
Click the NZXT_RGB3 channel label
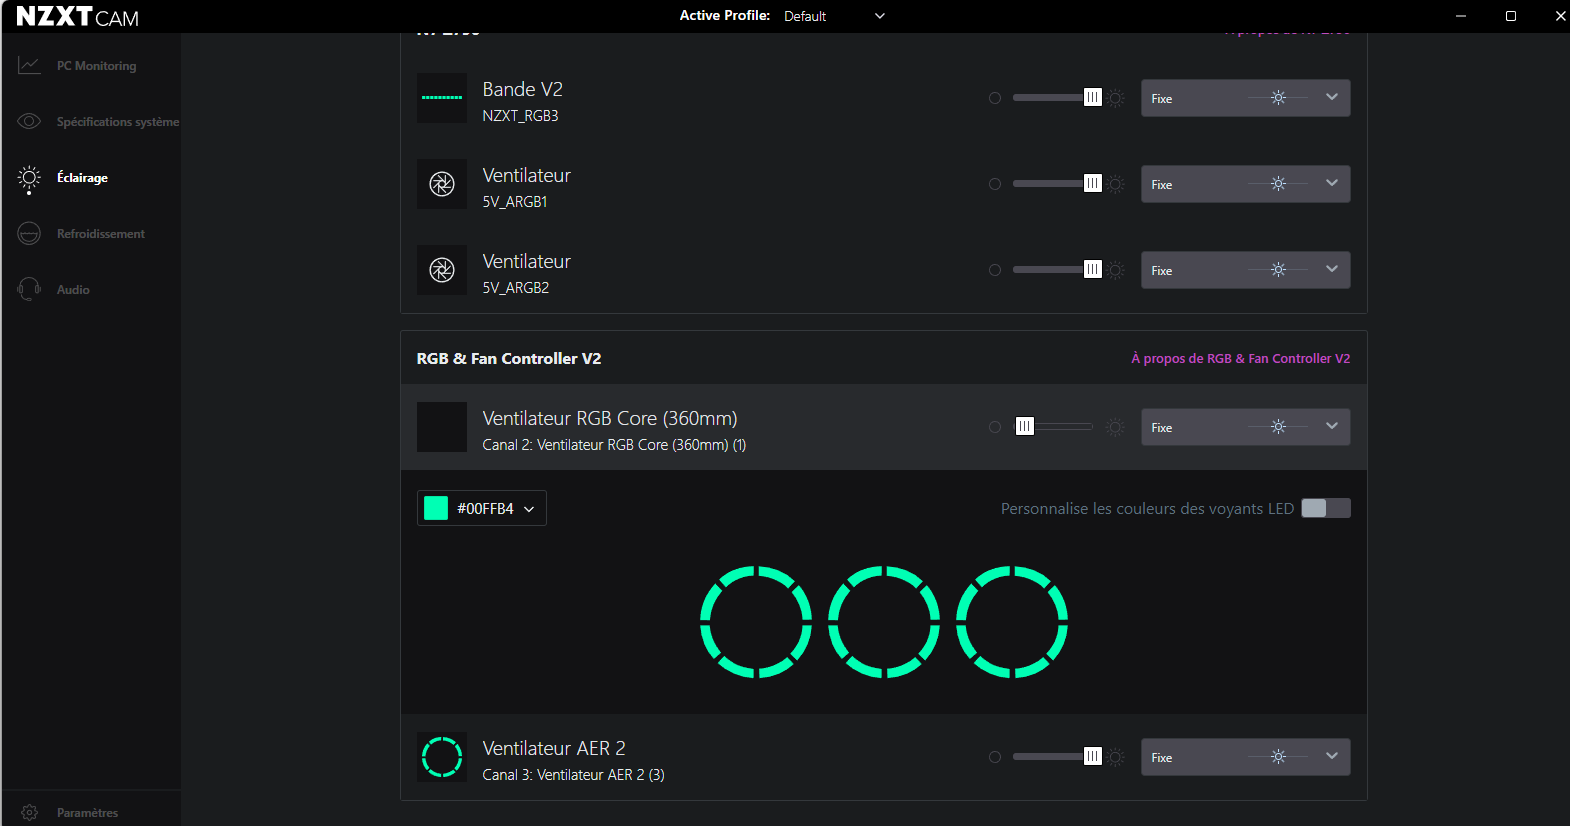pos(520,116)
